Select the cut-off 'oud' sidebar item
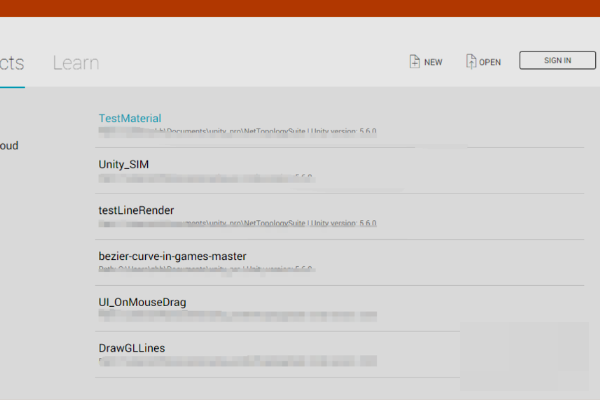Viewport: 600px width, 400px height. click(x=9, y=145)
